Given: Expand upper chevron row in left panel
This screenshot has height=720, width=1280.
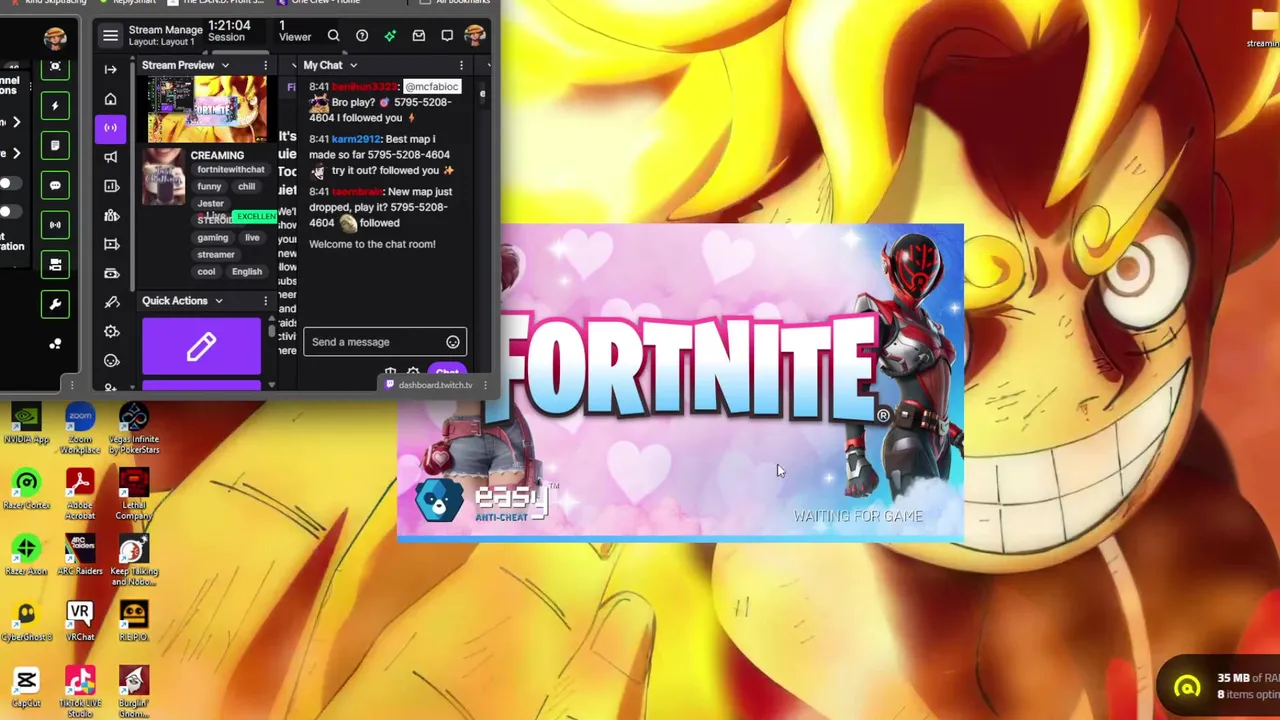Looking at the screenshot, I should pos(16,122).
